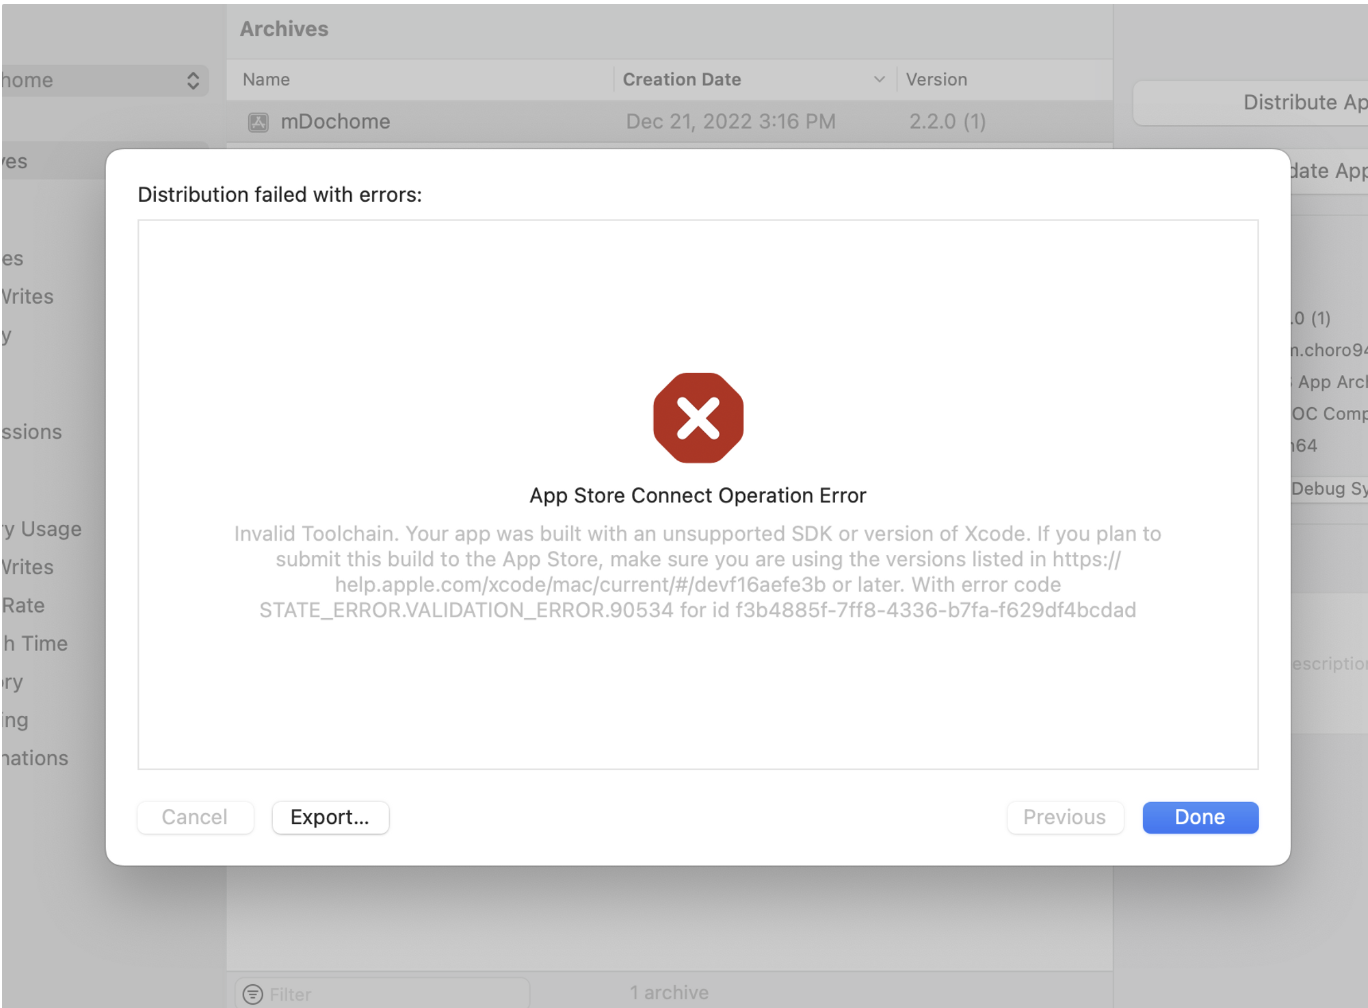
Task: Select Disk Writes under Reports in sidebar
Action: [28, 297]
